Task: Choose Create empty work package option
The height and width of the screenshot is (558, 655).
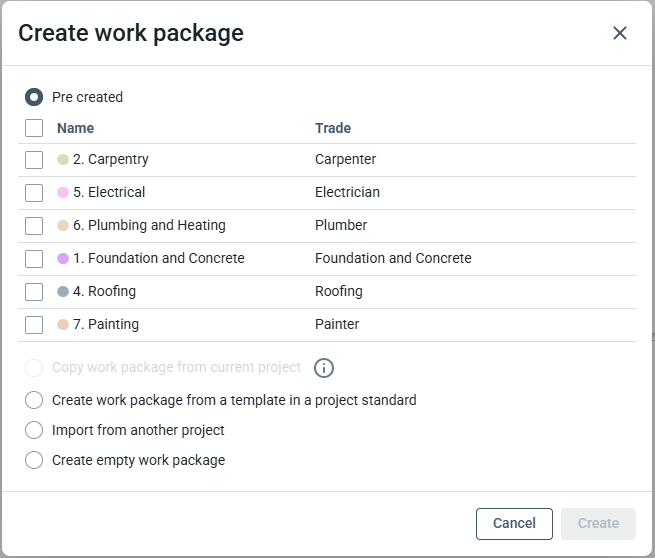Action: [34, 460]
